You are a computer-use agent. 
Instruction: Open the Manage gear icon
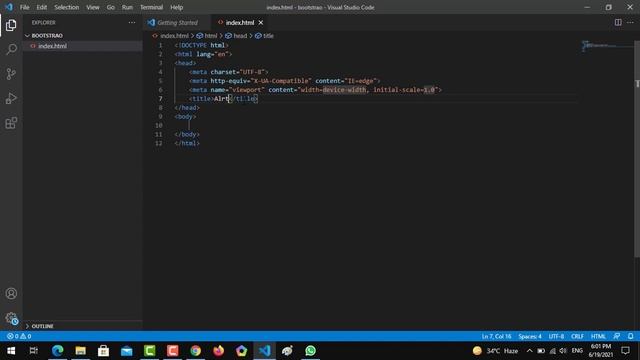point(11,318)
